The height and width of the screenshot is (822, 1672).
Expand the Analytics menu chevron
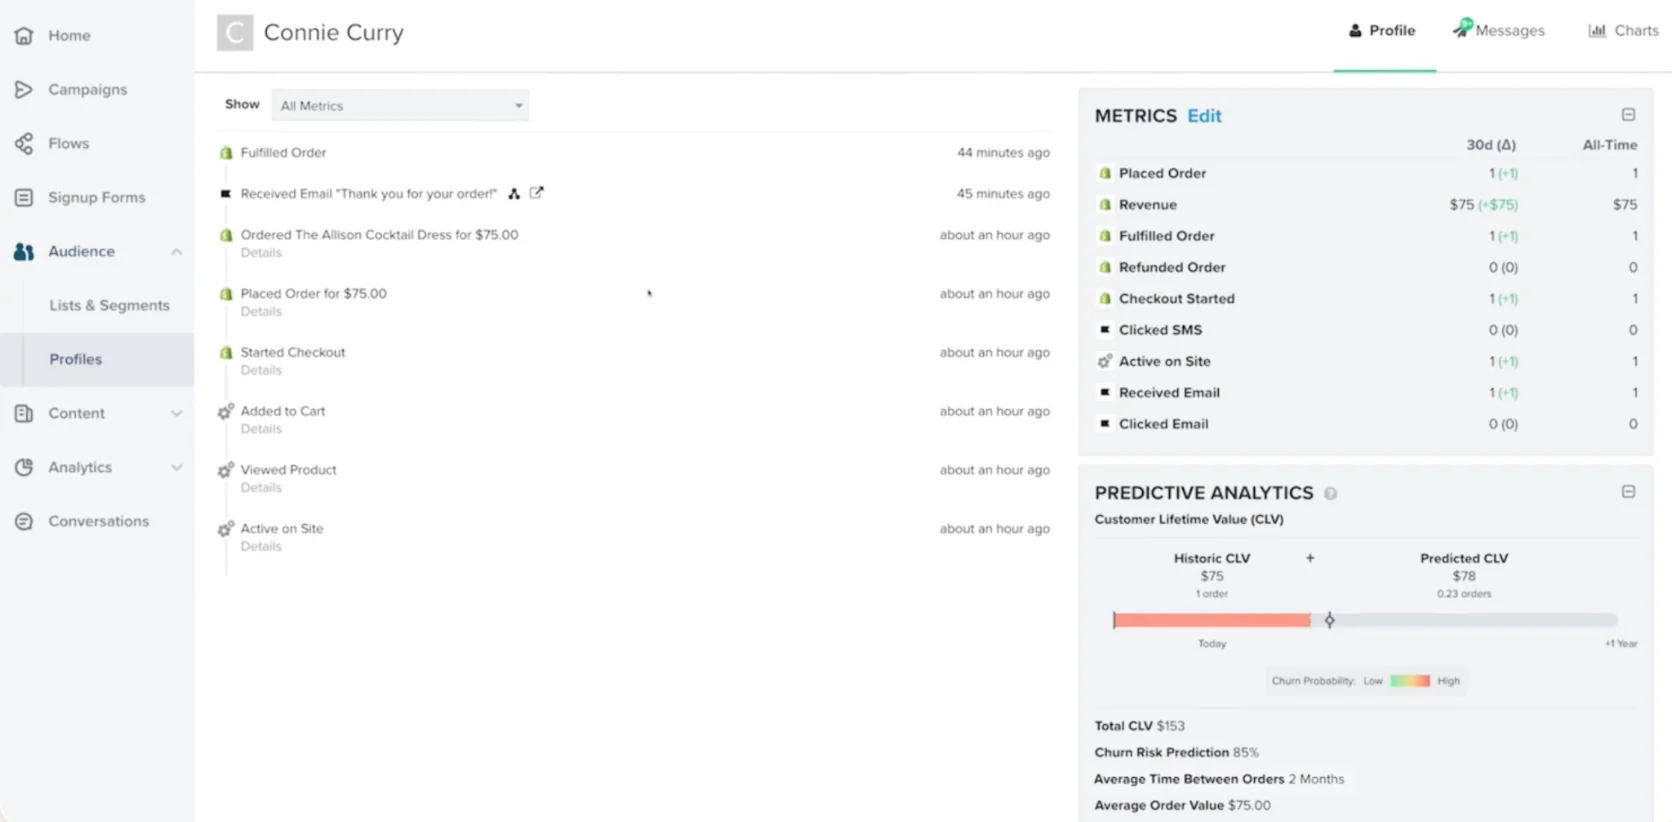(177, 468)
